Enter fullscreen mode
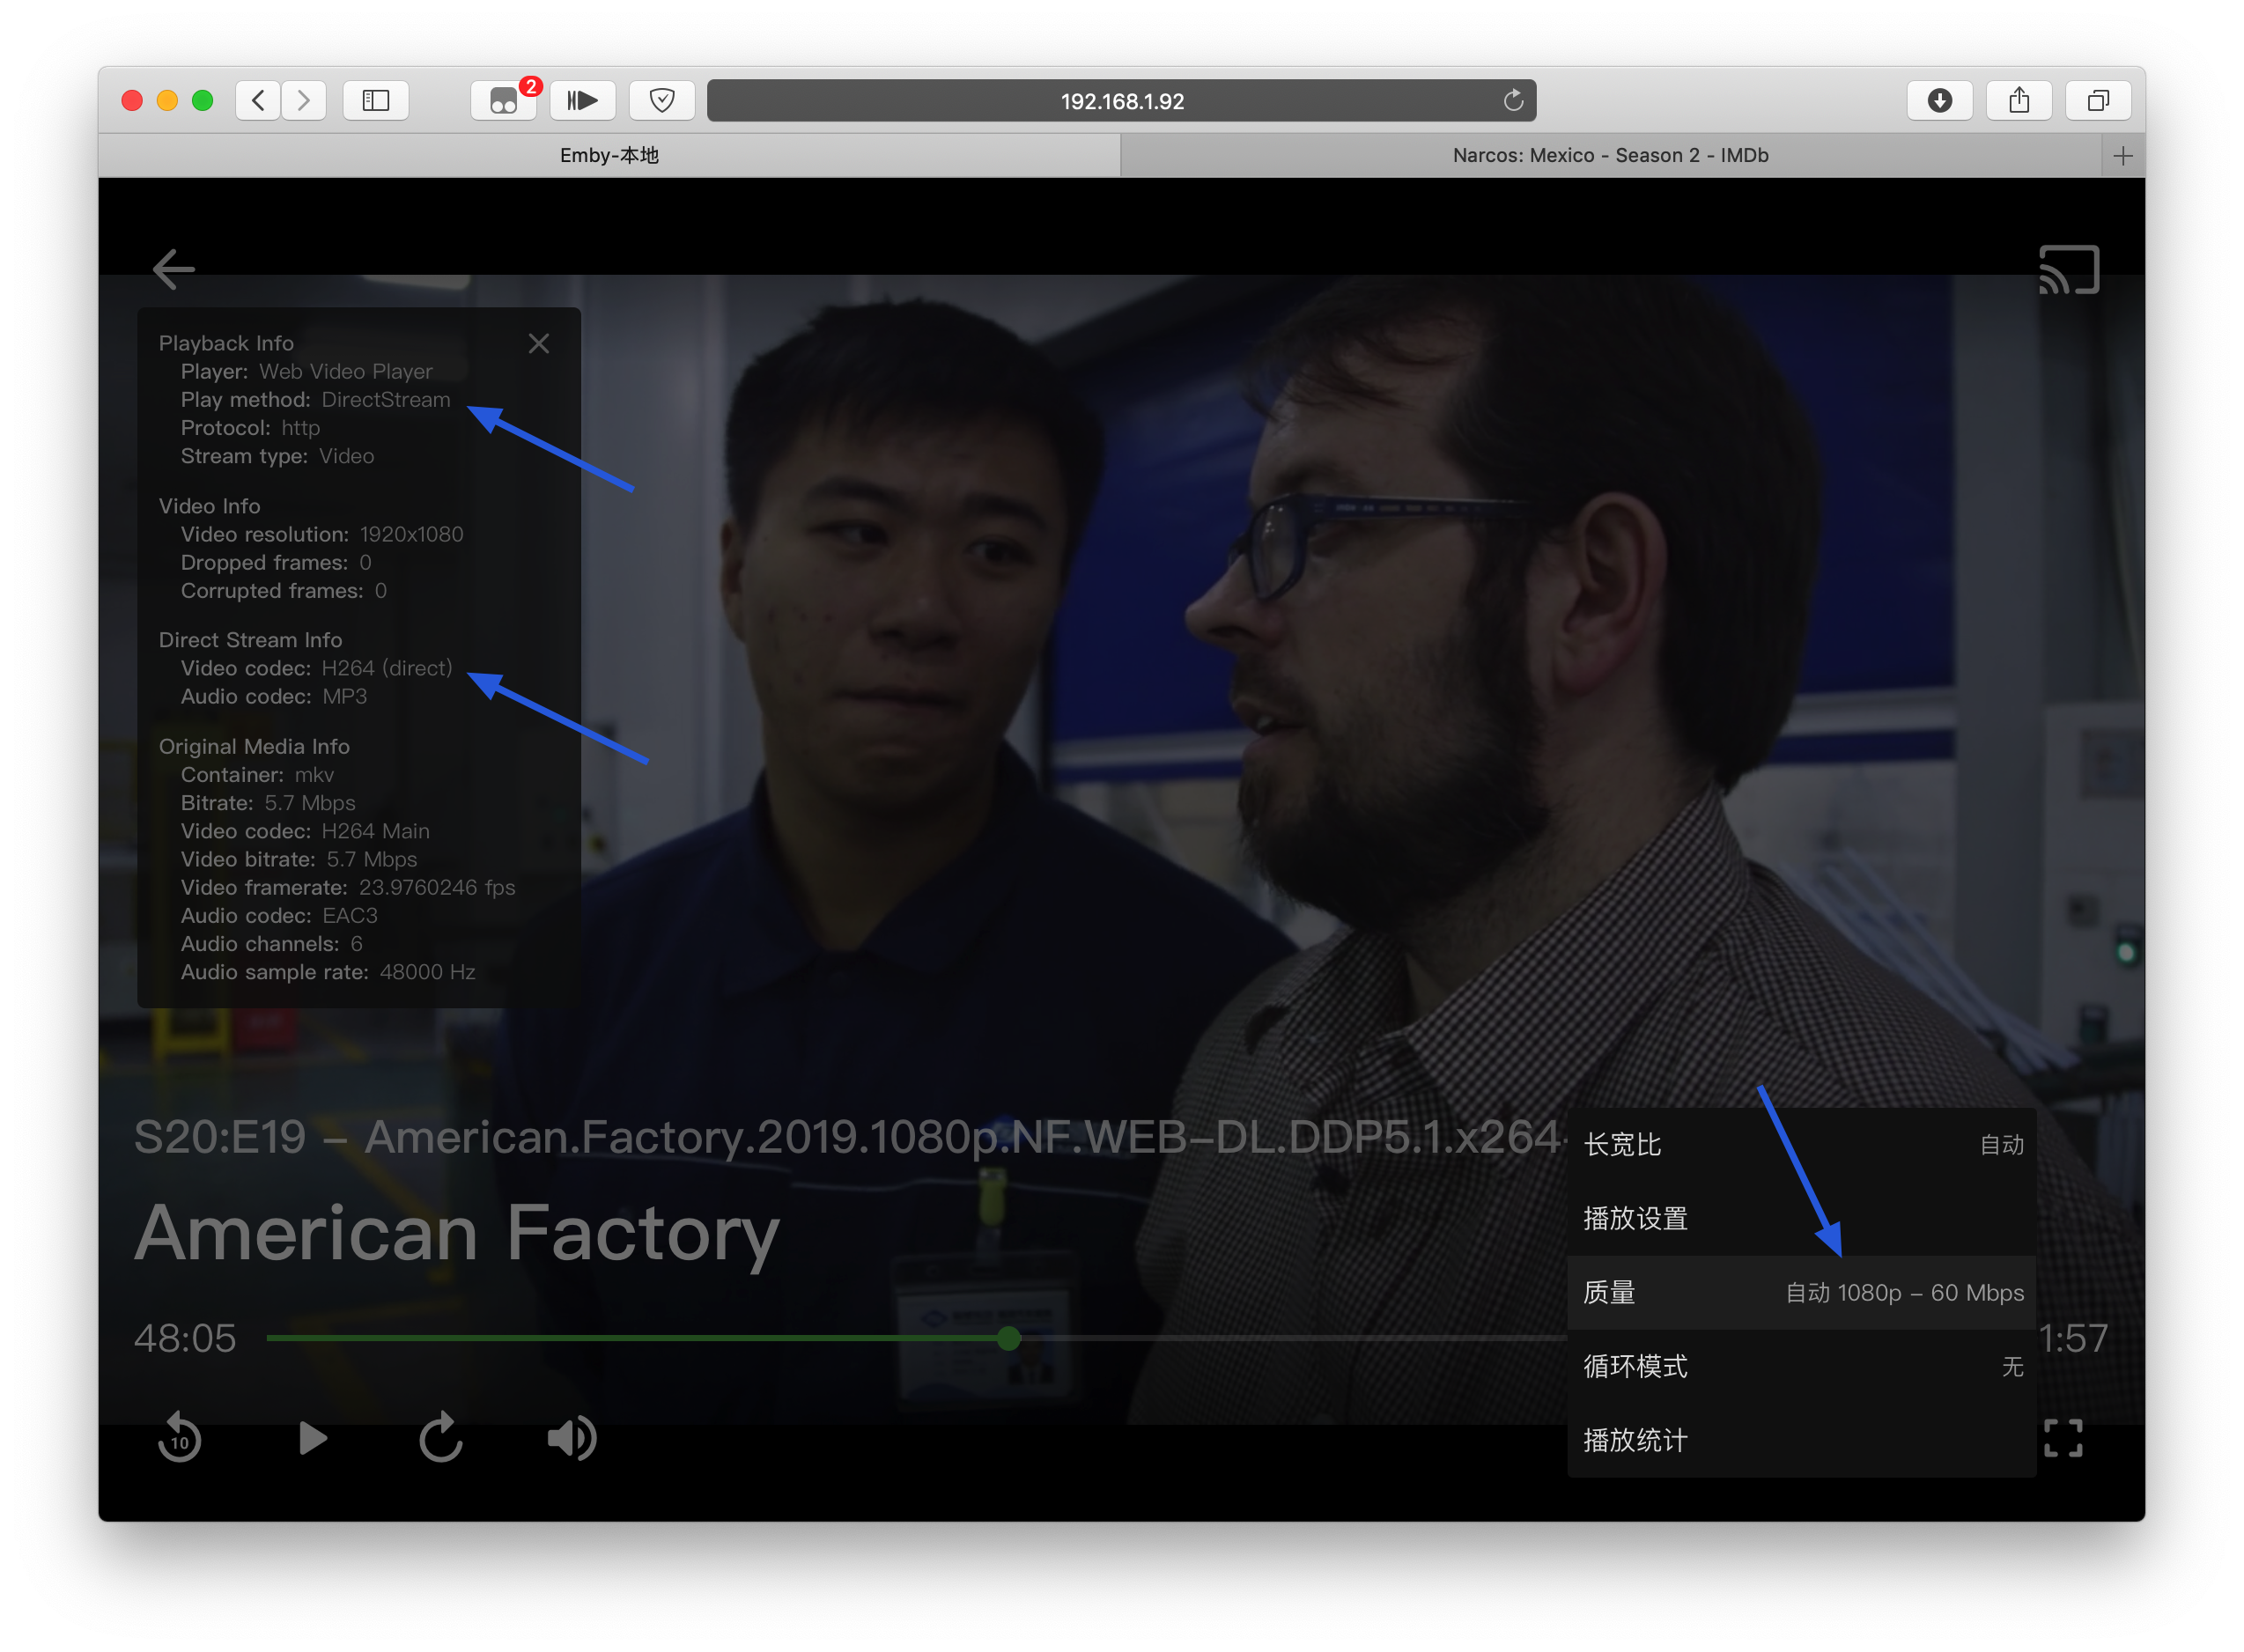 (x=2062, y=1438)
